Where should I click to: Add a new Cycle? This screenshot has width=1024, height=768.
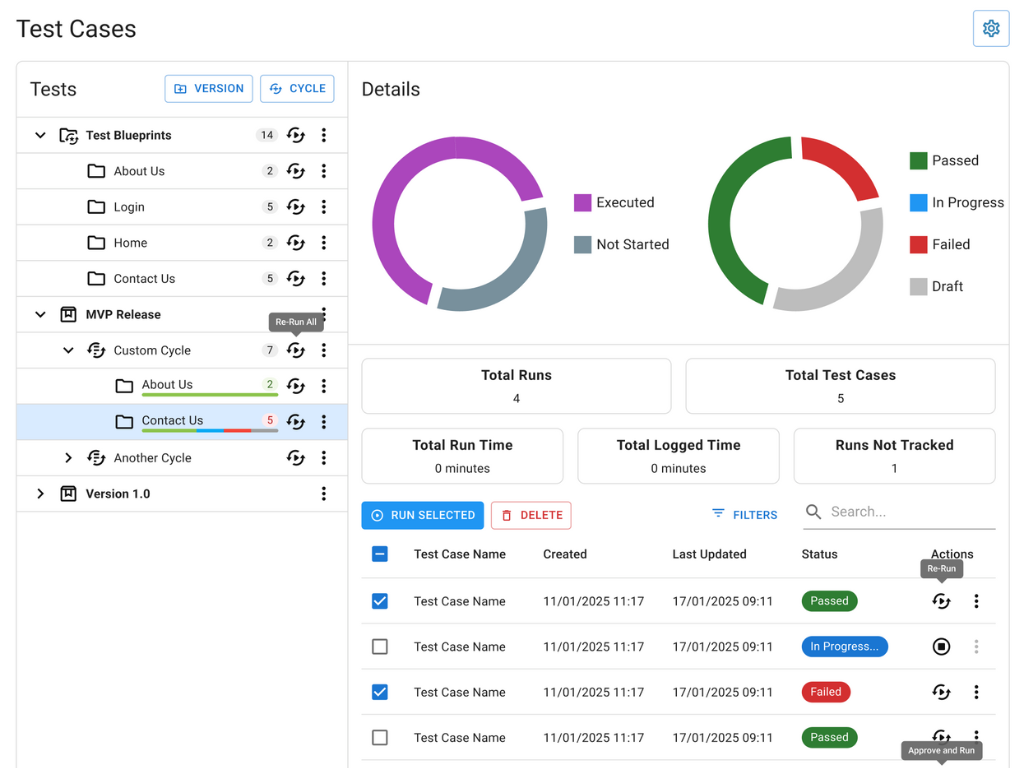click(x=297, y=89)
